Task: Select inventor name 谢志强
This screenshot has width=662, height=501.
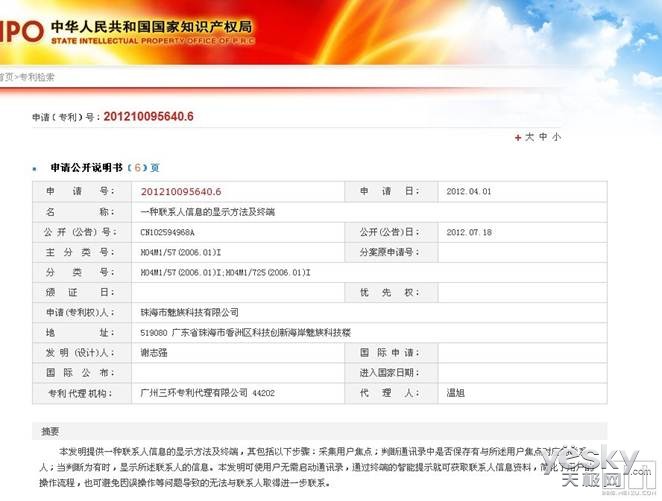Action: [154, 353]
